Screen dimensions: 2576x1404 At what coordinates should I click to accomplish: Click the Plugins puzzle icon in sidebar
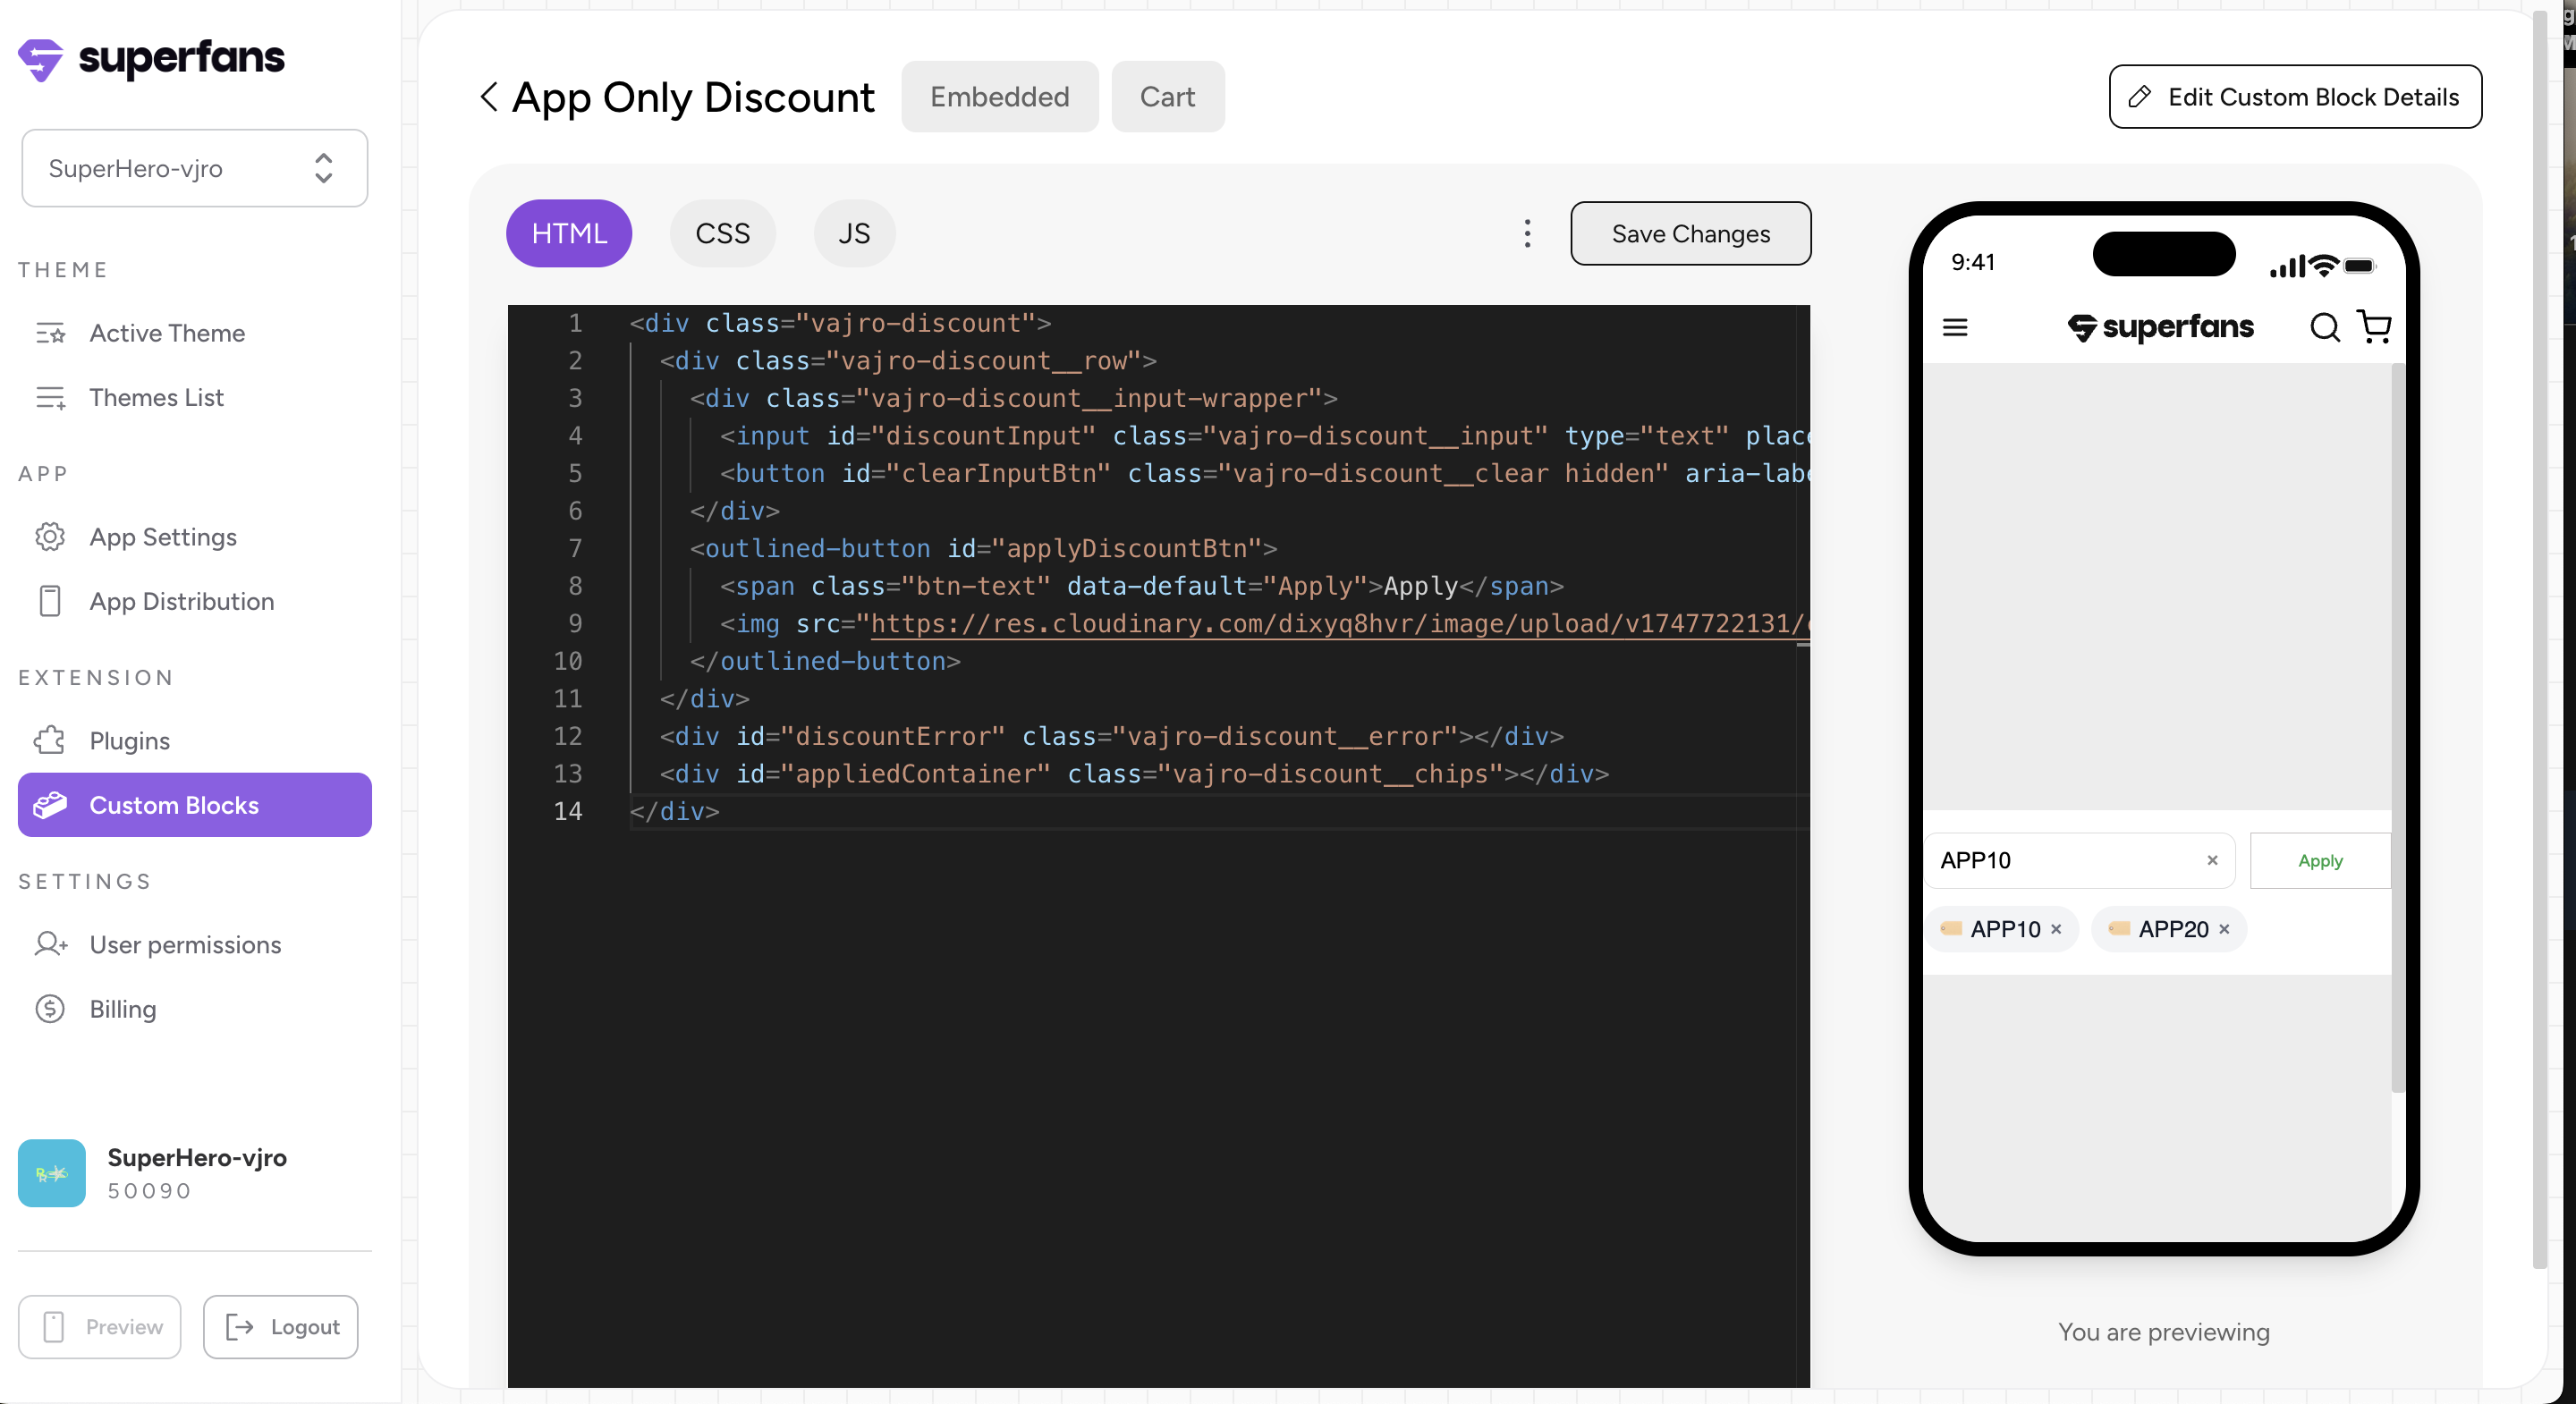50,741
